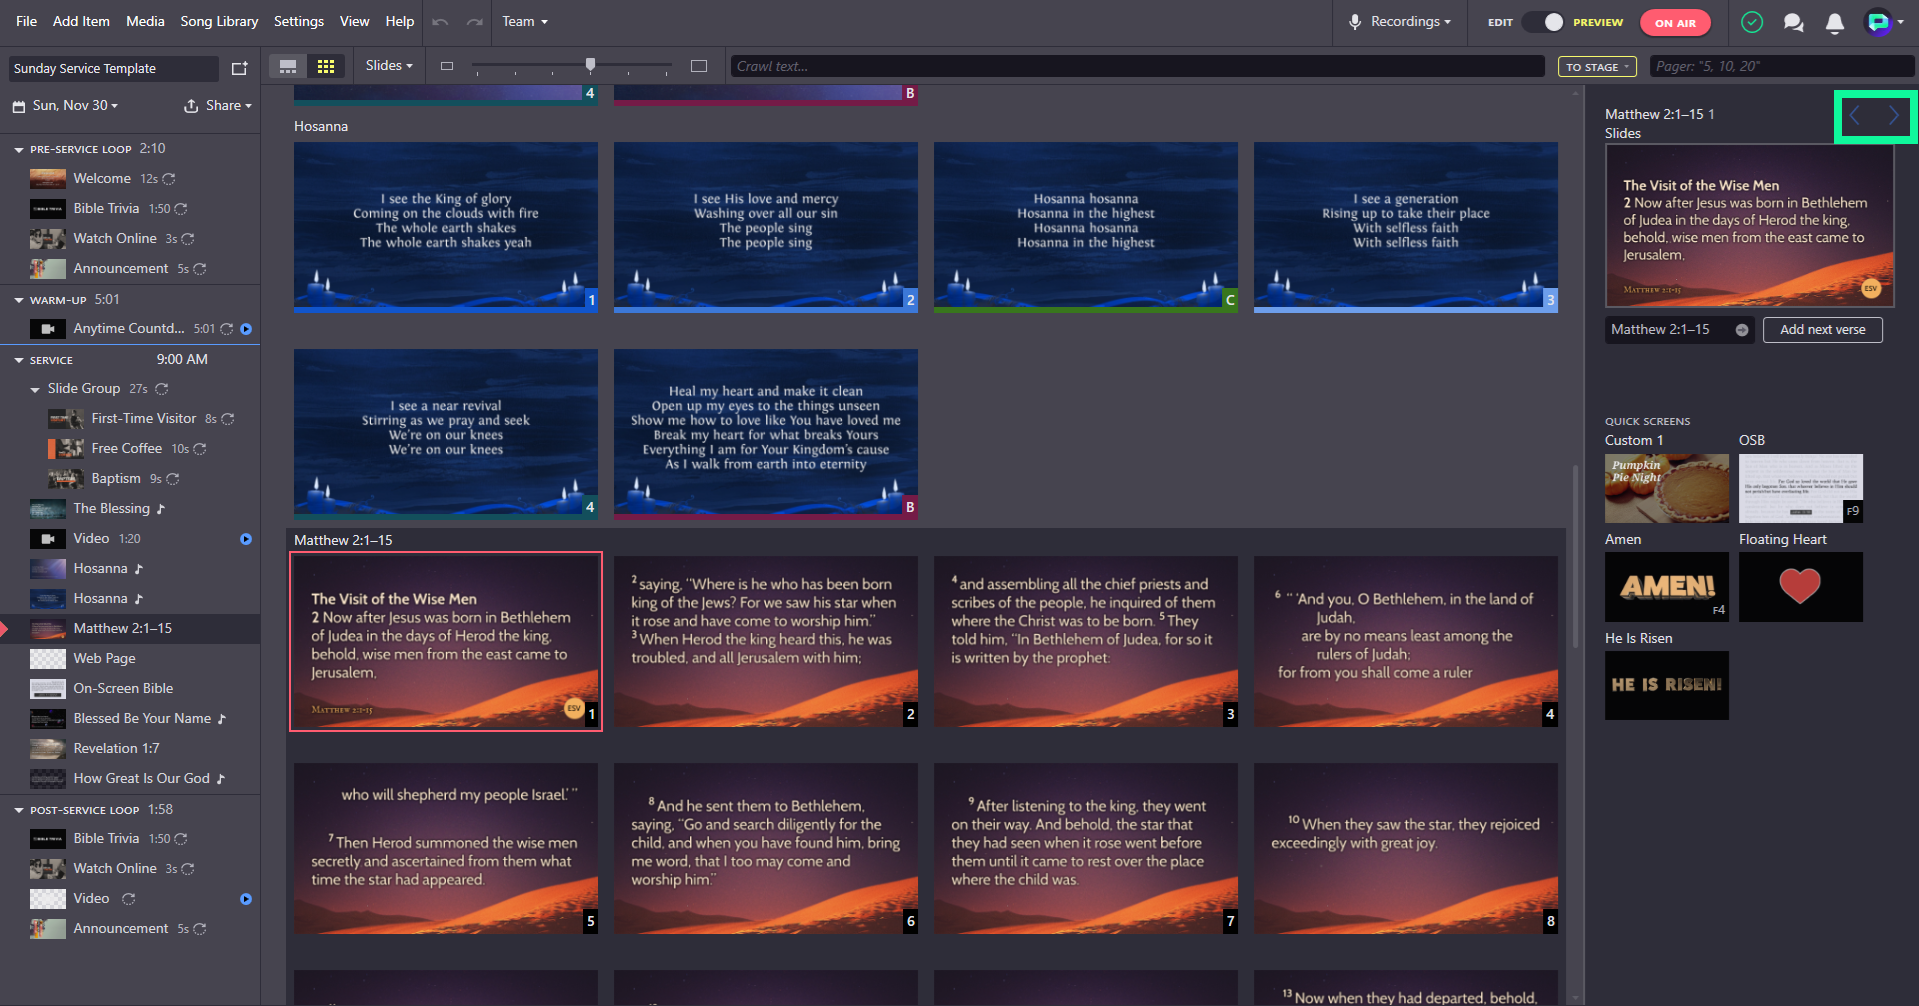The image size is (1919, 1006).
Task: Open the Add Item menu
Action: coord(81,21)
